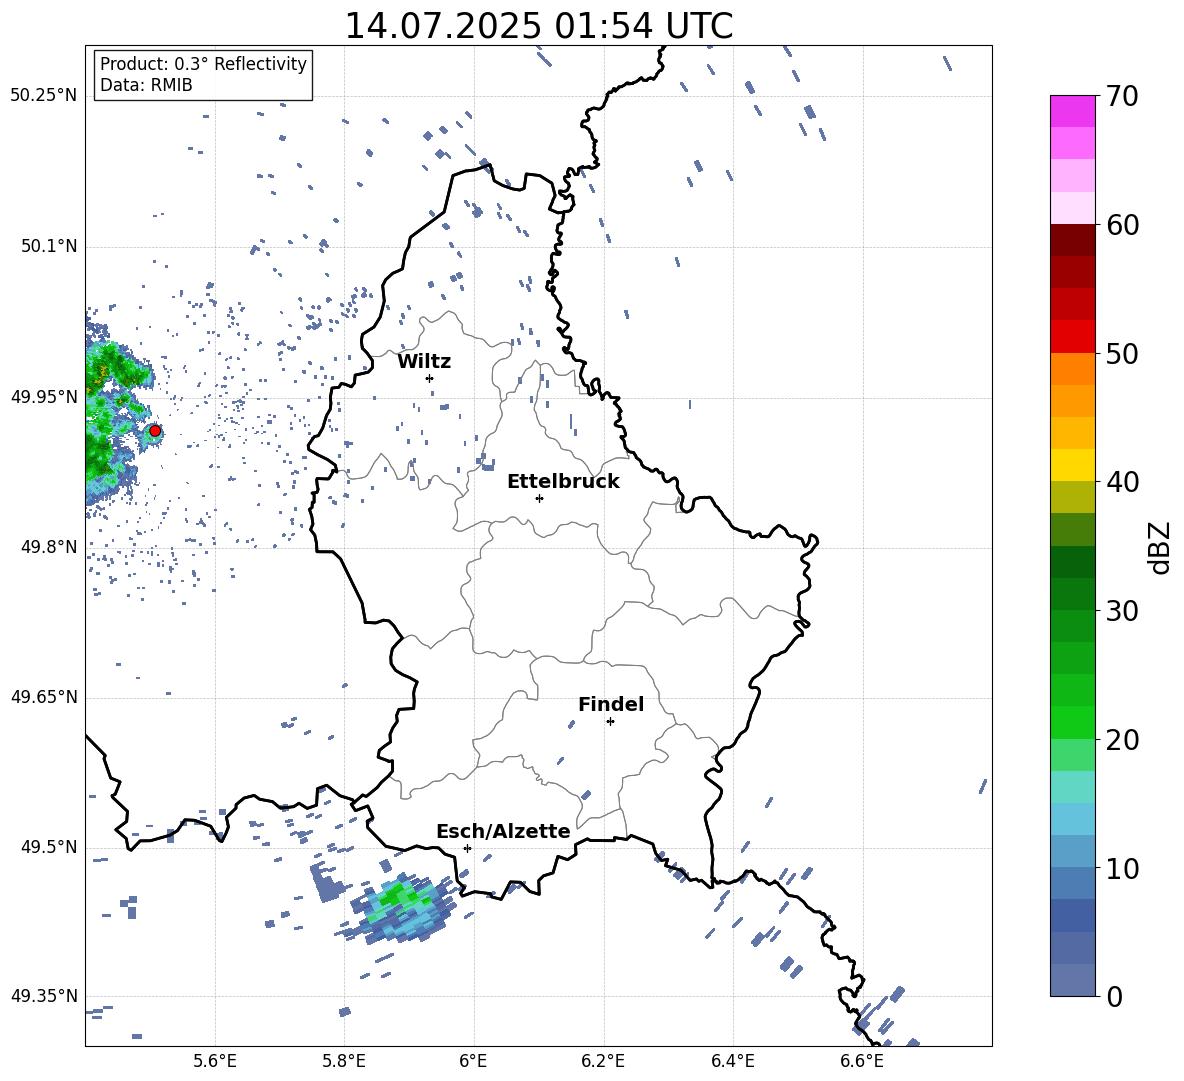Image resolution: width=1184 pixels, height=1081 pixels.
Task: Click the colorbar value 40
Action: 1122,482
